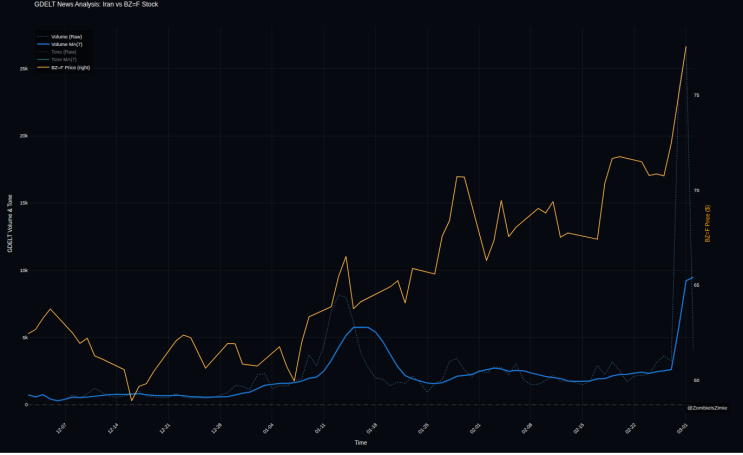The width and height of the screenshot is (743, 455).
Task: Click the 02-15 date tick label
Action: (578, 428)
